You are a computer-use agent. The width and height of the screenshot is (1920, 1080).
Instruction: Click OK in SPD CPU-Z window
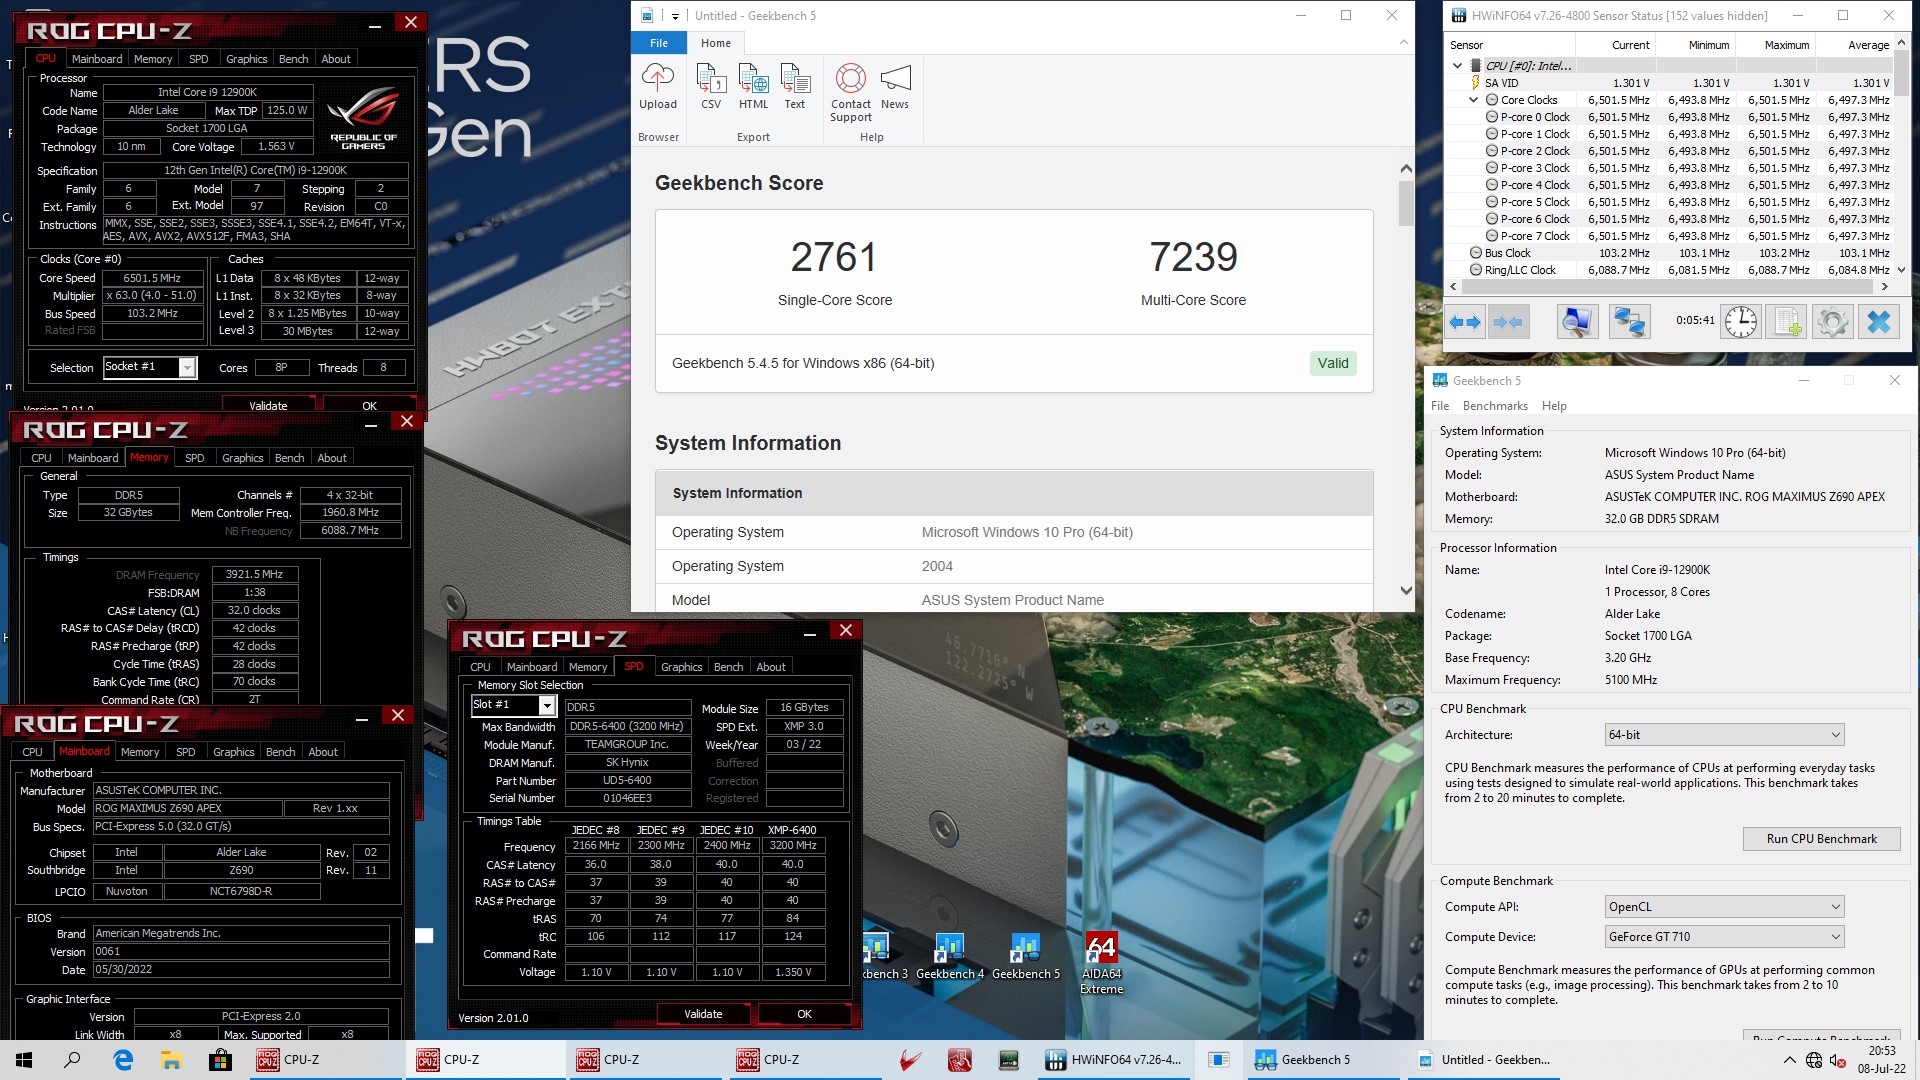804,1014
